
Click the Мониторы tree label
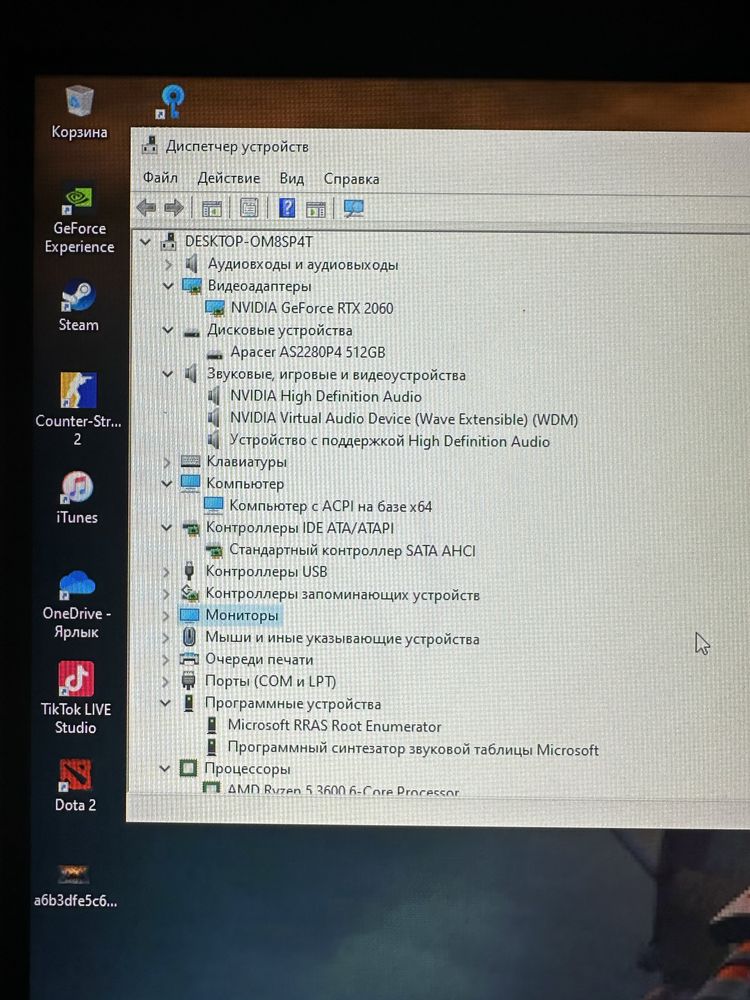pos(242,616)
